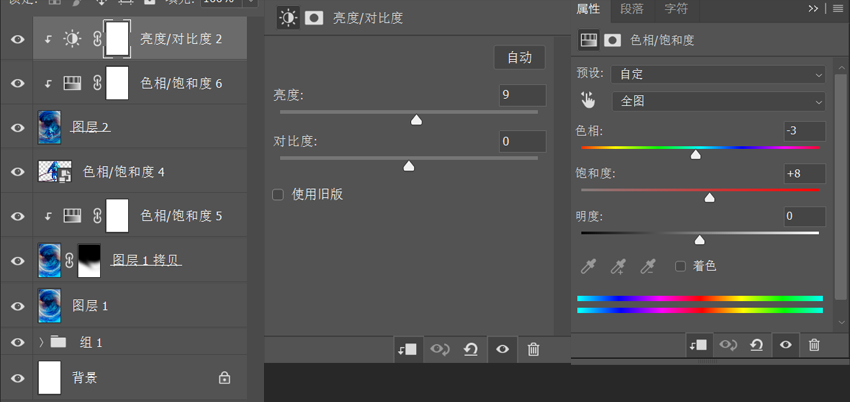Select the black-white mask thumbnail of 图层 1 拷贝
This screenshot has height=402, width=850.
click(x=89, y=261)
